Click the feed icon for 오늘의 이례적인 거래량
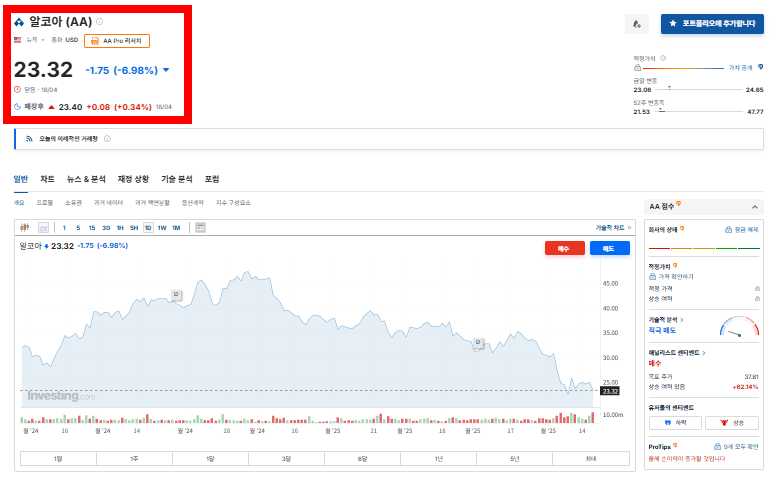The image size is (777, 479). tap(29, 139)
